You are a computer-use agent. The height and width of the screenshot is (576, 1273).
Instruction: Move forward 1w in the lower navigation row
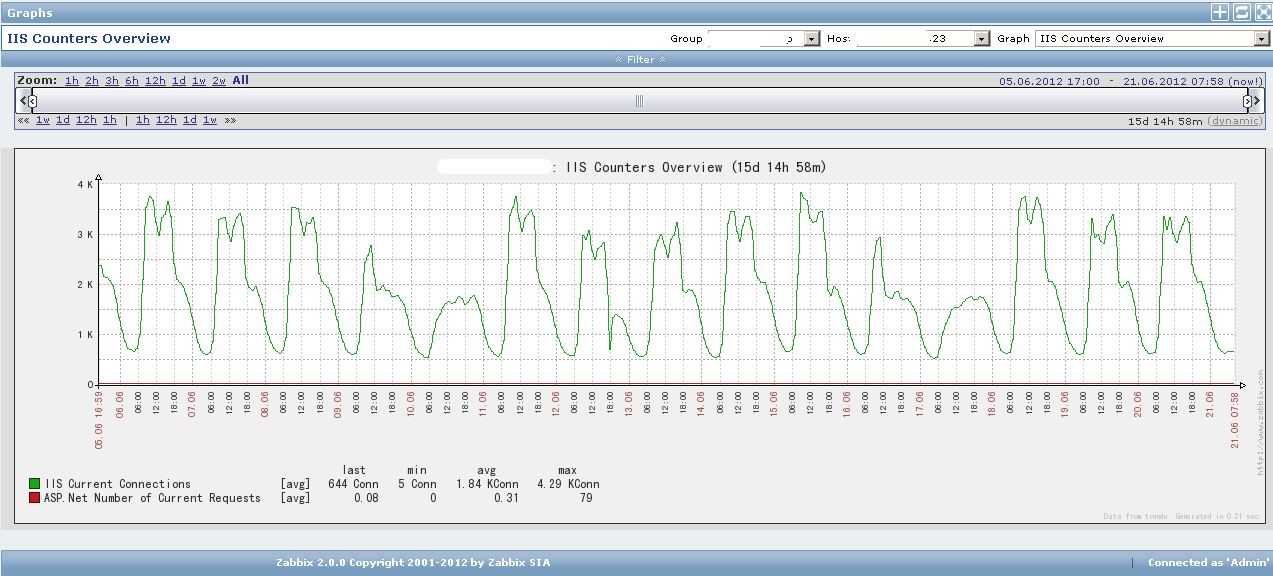point(210,120)
